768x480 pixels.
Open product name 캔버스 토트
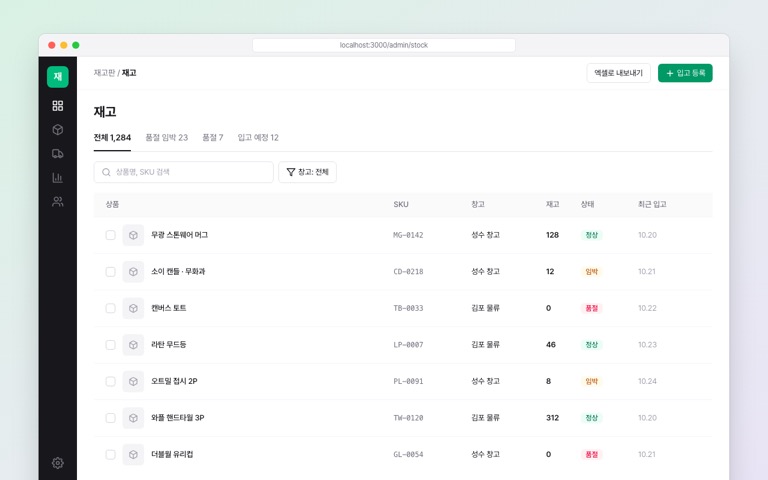point(168,308)
